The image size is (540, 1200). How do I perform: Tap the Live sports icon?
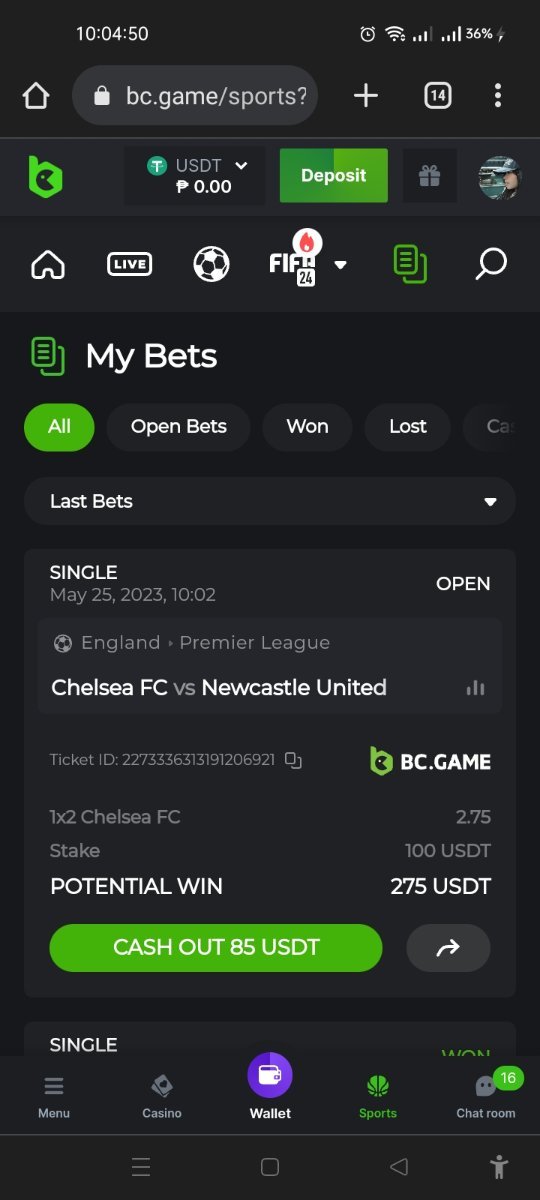pyautogui.click(x=130, y=264)
